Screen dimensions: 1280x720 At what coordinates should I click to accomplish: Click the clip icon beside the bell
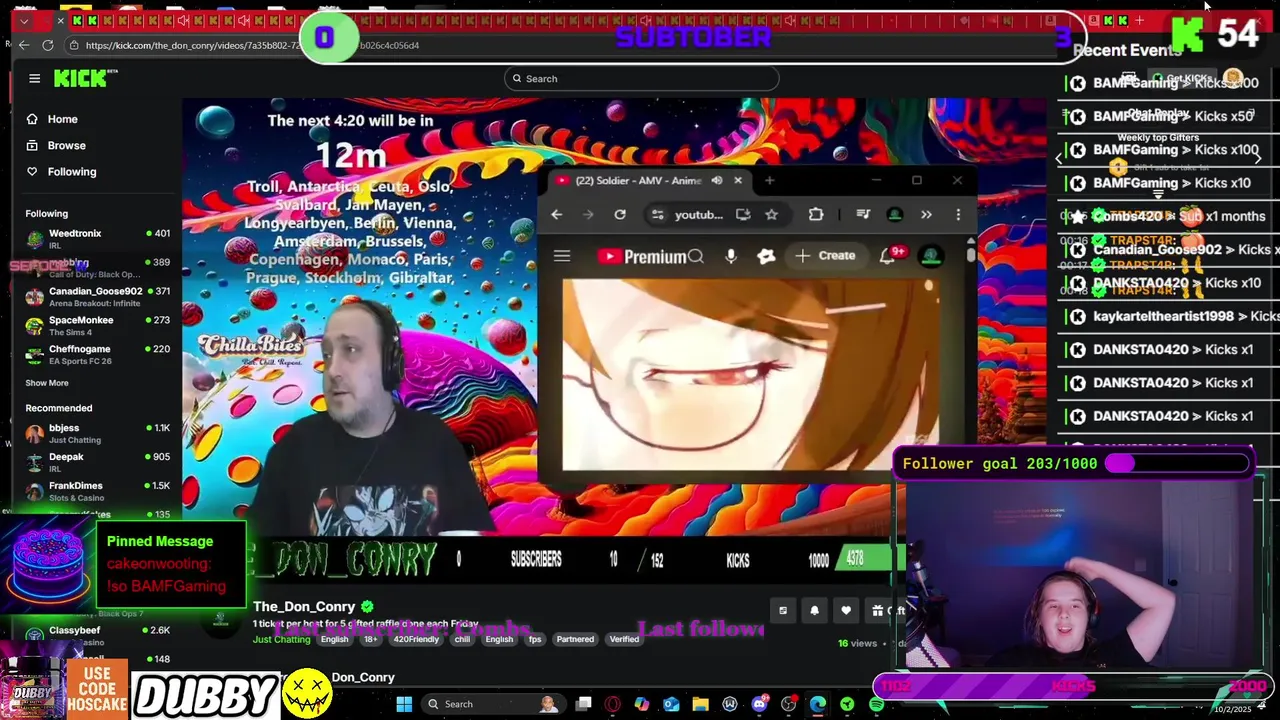click(783, 610)
